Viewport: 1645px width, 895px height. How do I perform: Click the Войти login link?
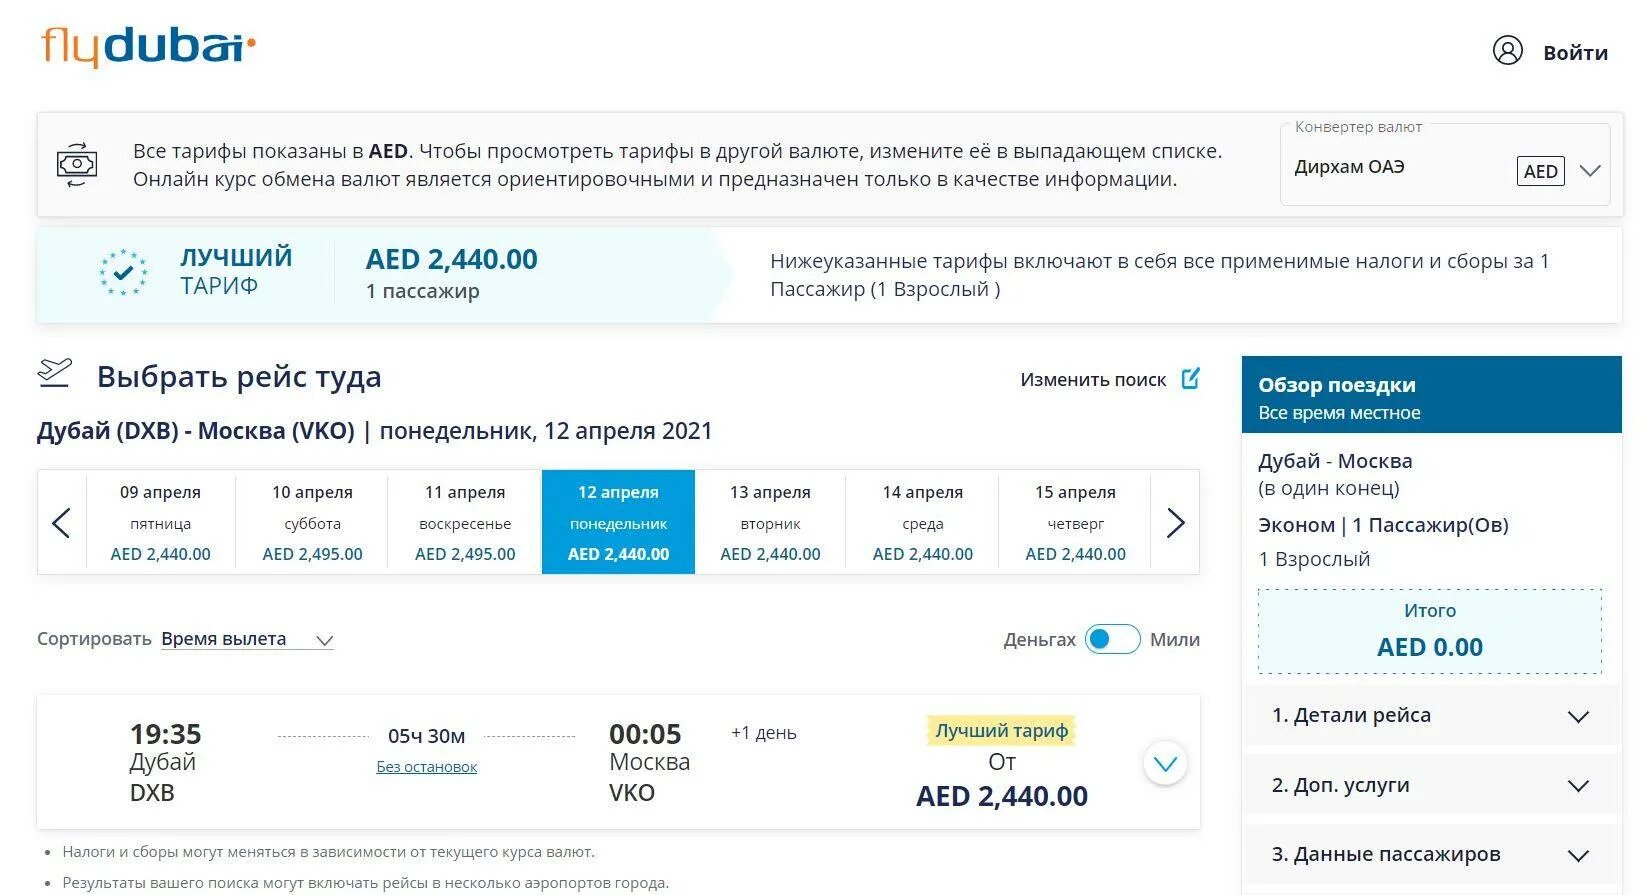(x=1575, y=53)
